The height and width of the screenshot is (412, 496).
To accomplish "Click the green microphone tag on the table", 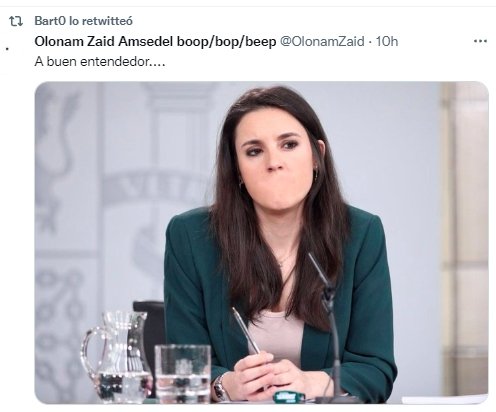I will (289, 397).
